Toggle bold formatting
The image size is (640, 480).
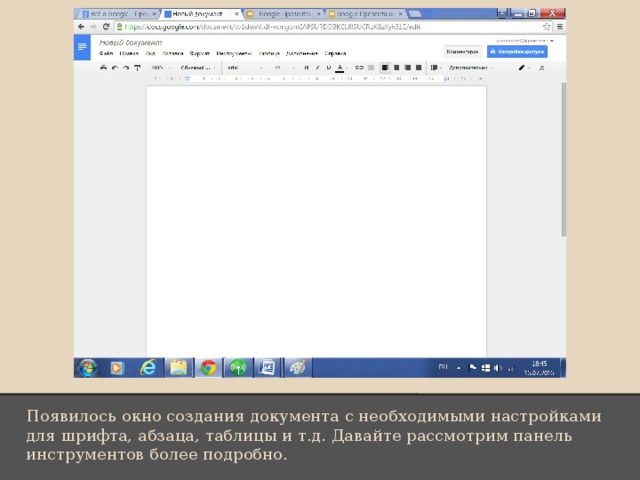coord(307,68)
